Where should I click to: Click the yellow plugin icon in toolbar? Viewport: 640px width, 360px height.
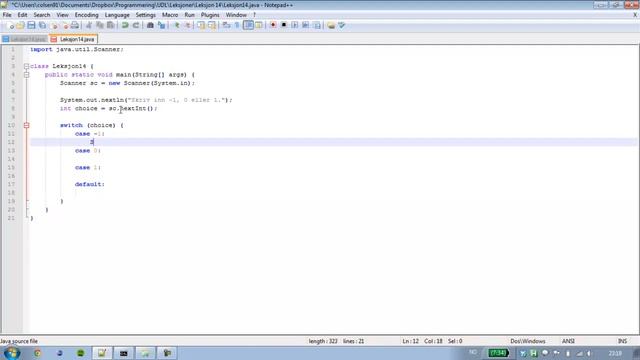[x=331, y=25]
